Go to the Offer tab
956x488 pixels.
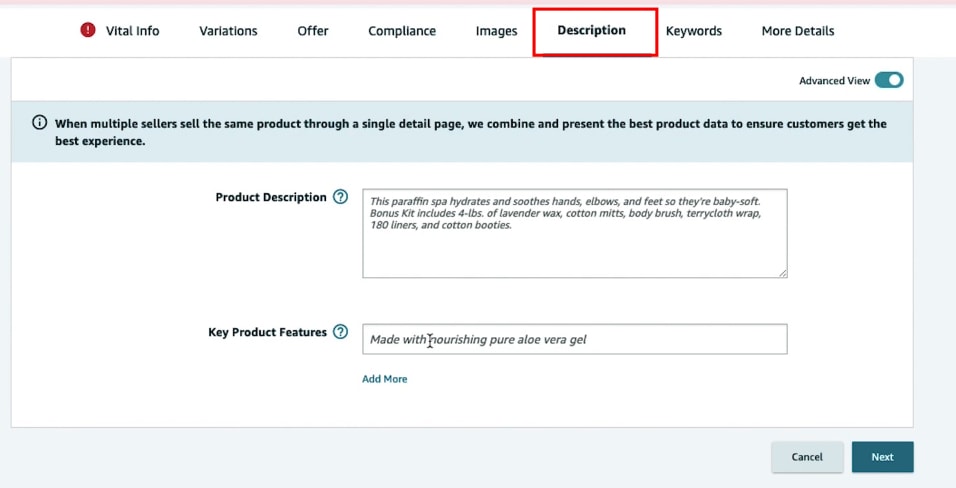[313, 31]
